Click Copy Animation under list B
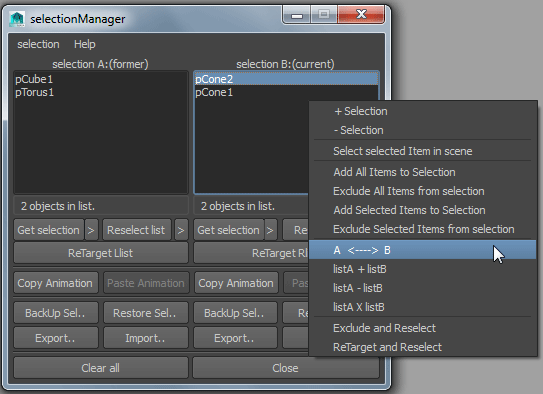 coord(236,283)
